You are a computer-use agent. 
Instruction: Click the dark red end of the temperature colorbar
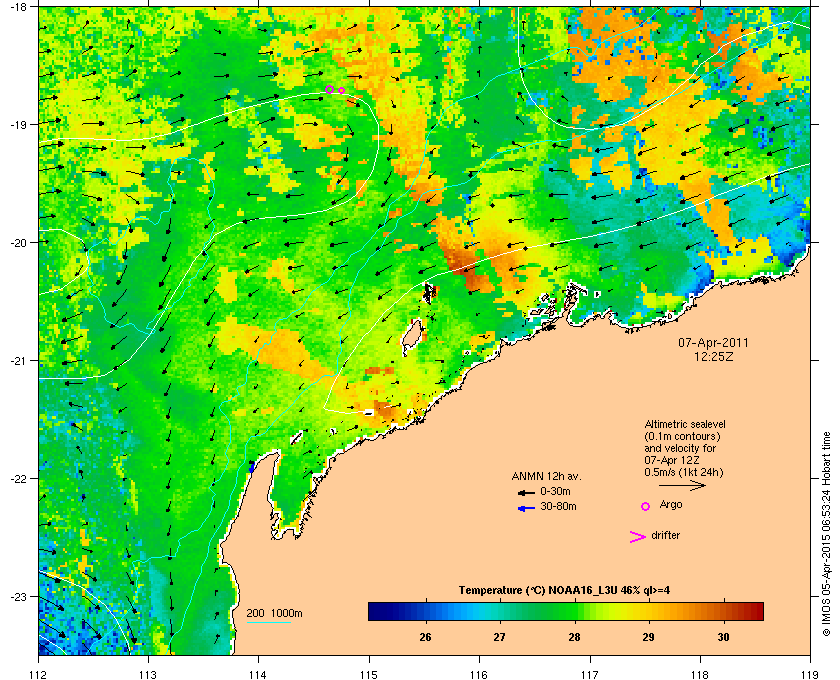[756, 611]
